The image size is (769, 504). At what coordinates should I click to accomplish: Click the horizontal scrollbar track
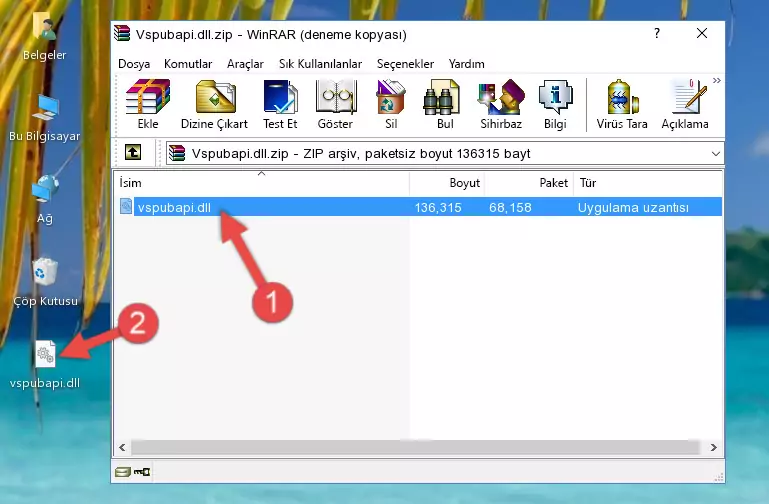point(415,447)
